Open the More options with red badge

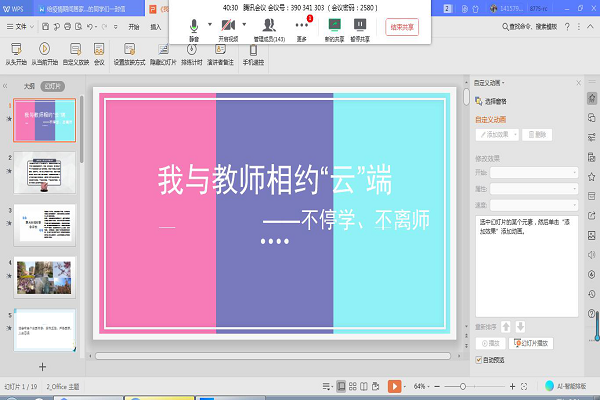[302, 30]
